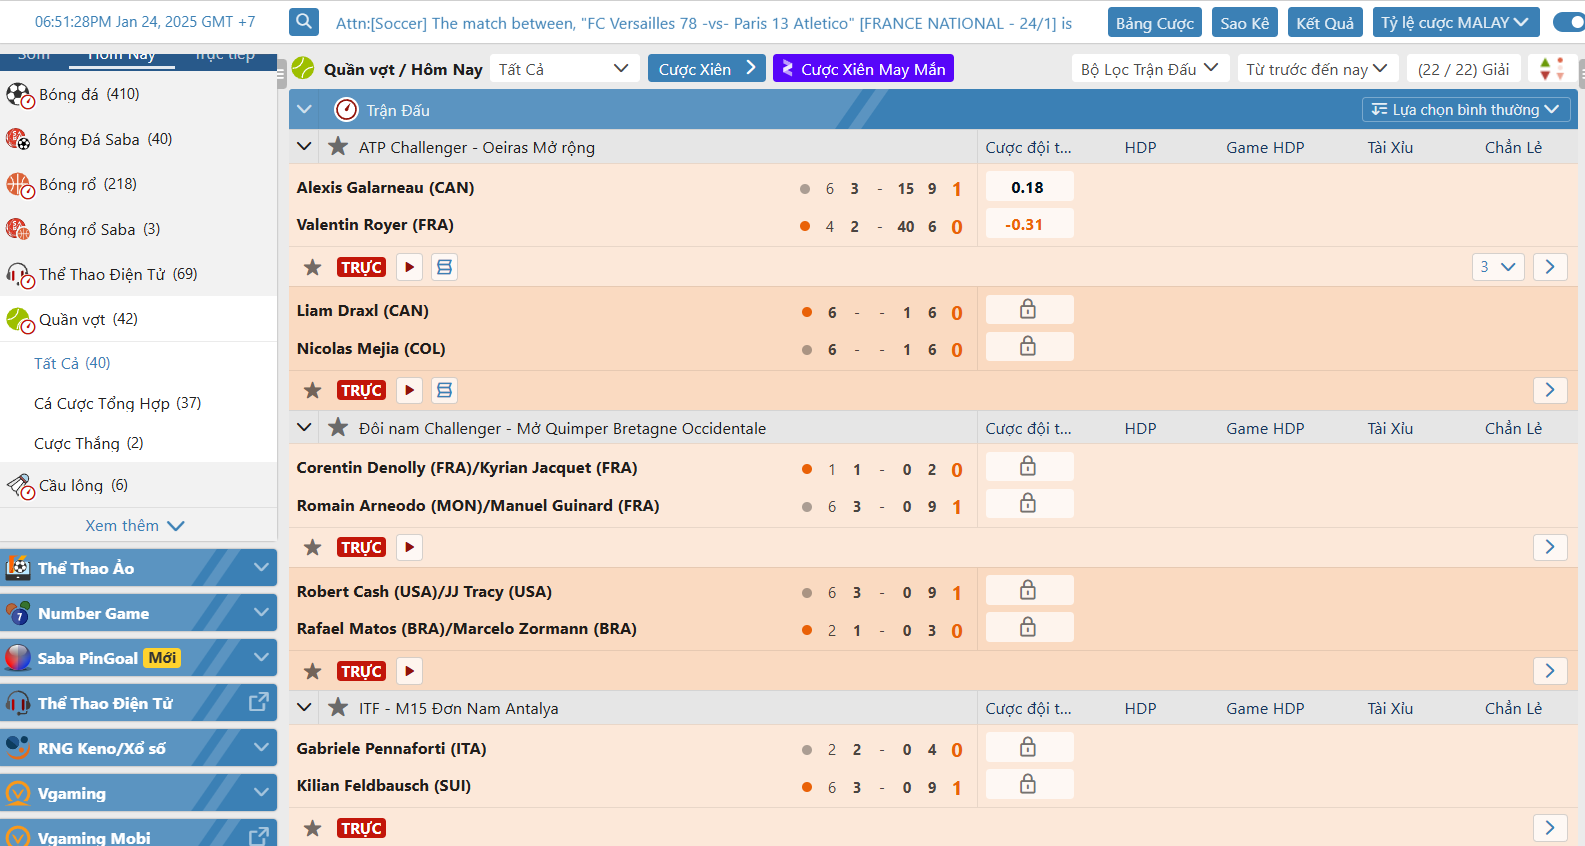Favorite ATP Challenger Oeiras league star
Viewport: 1585px width, 846px height.
338,147
